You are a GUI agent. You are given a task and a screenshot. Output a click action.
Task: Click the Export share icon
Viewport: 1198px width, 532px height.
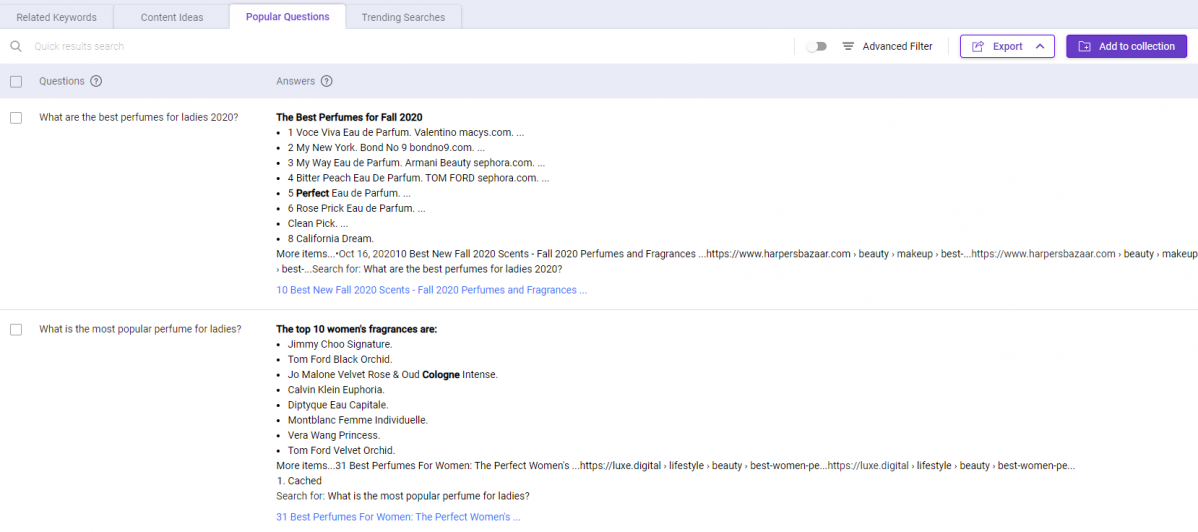[977, 47]
